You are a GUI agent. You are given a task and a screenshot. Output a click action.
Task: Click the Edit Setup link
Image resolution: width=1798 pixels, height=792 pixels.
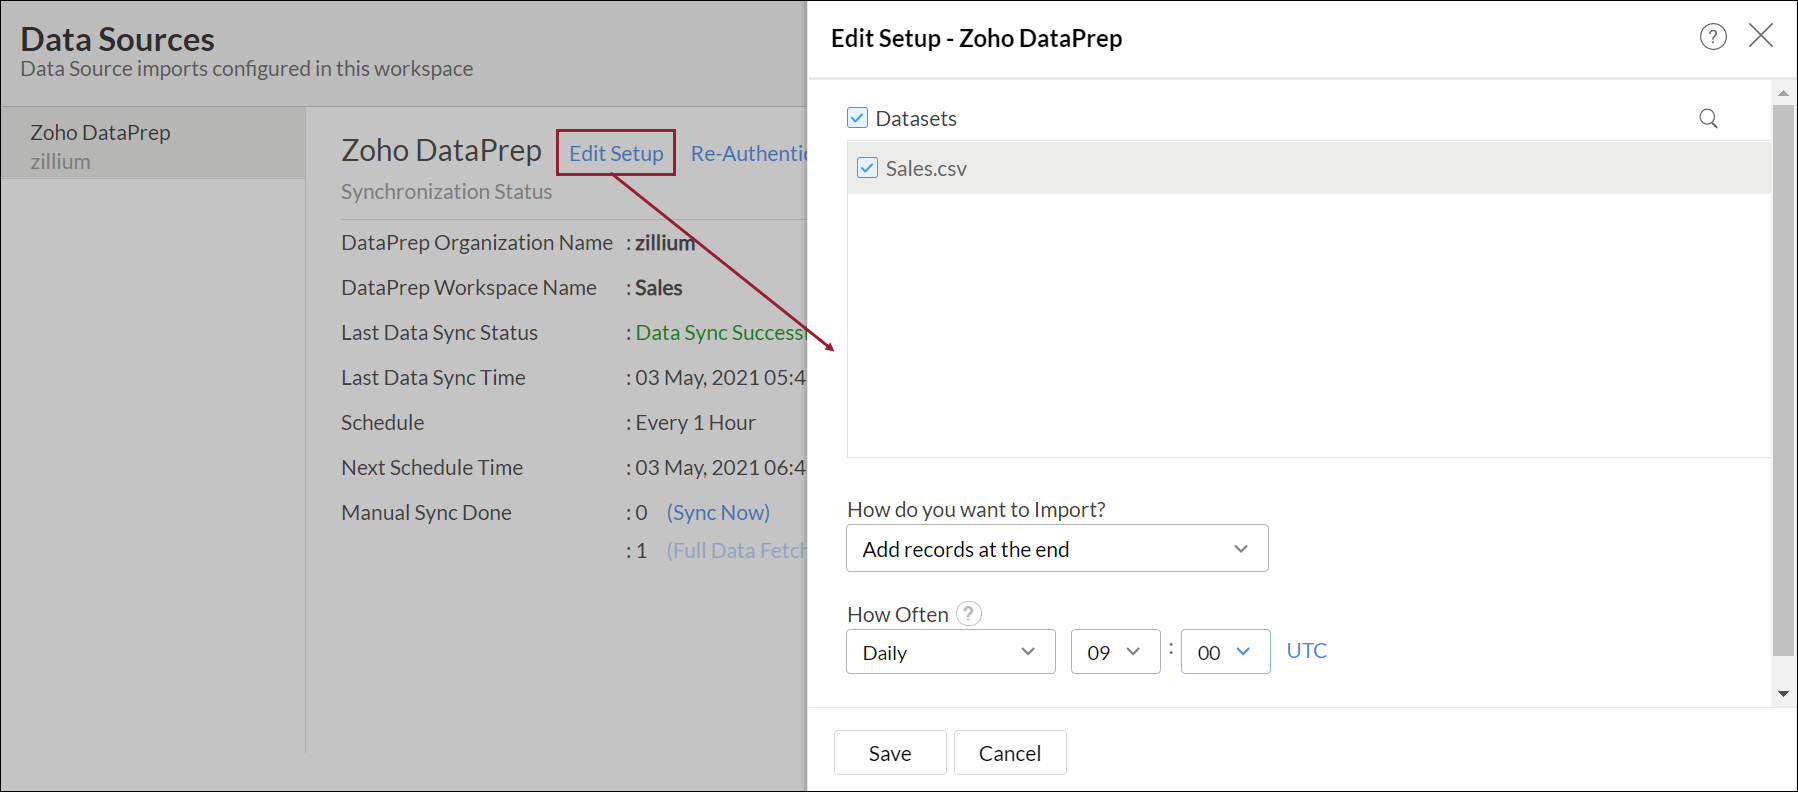(616, 153)
